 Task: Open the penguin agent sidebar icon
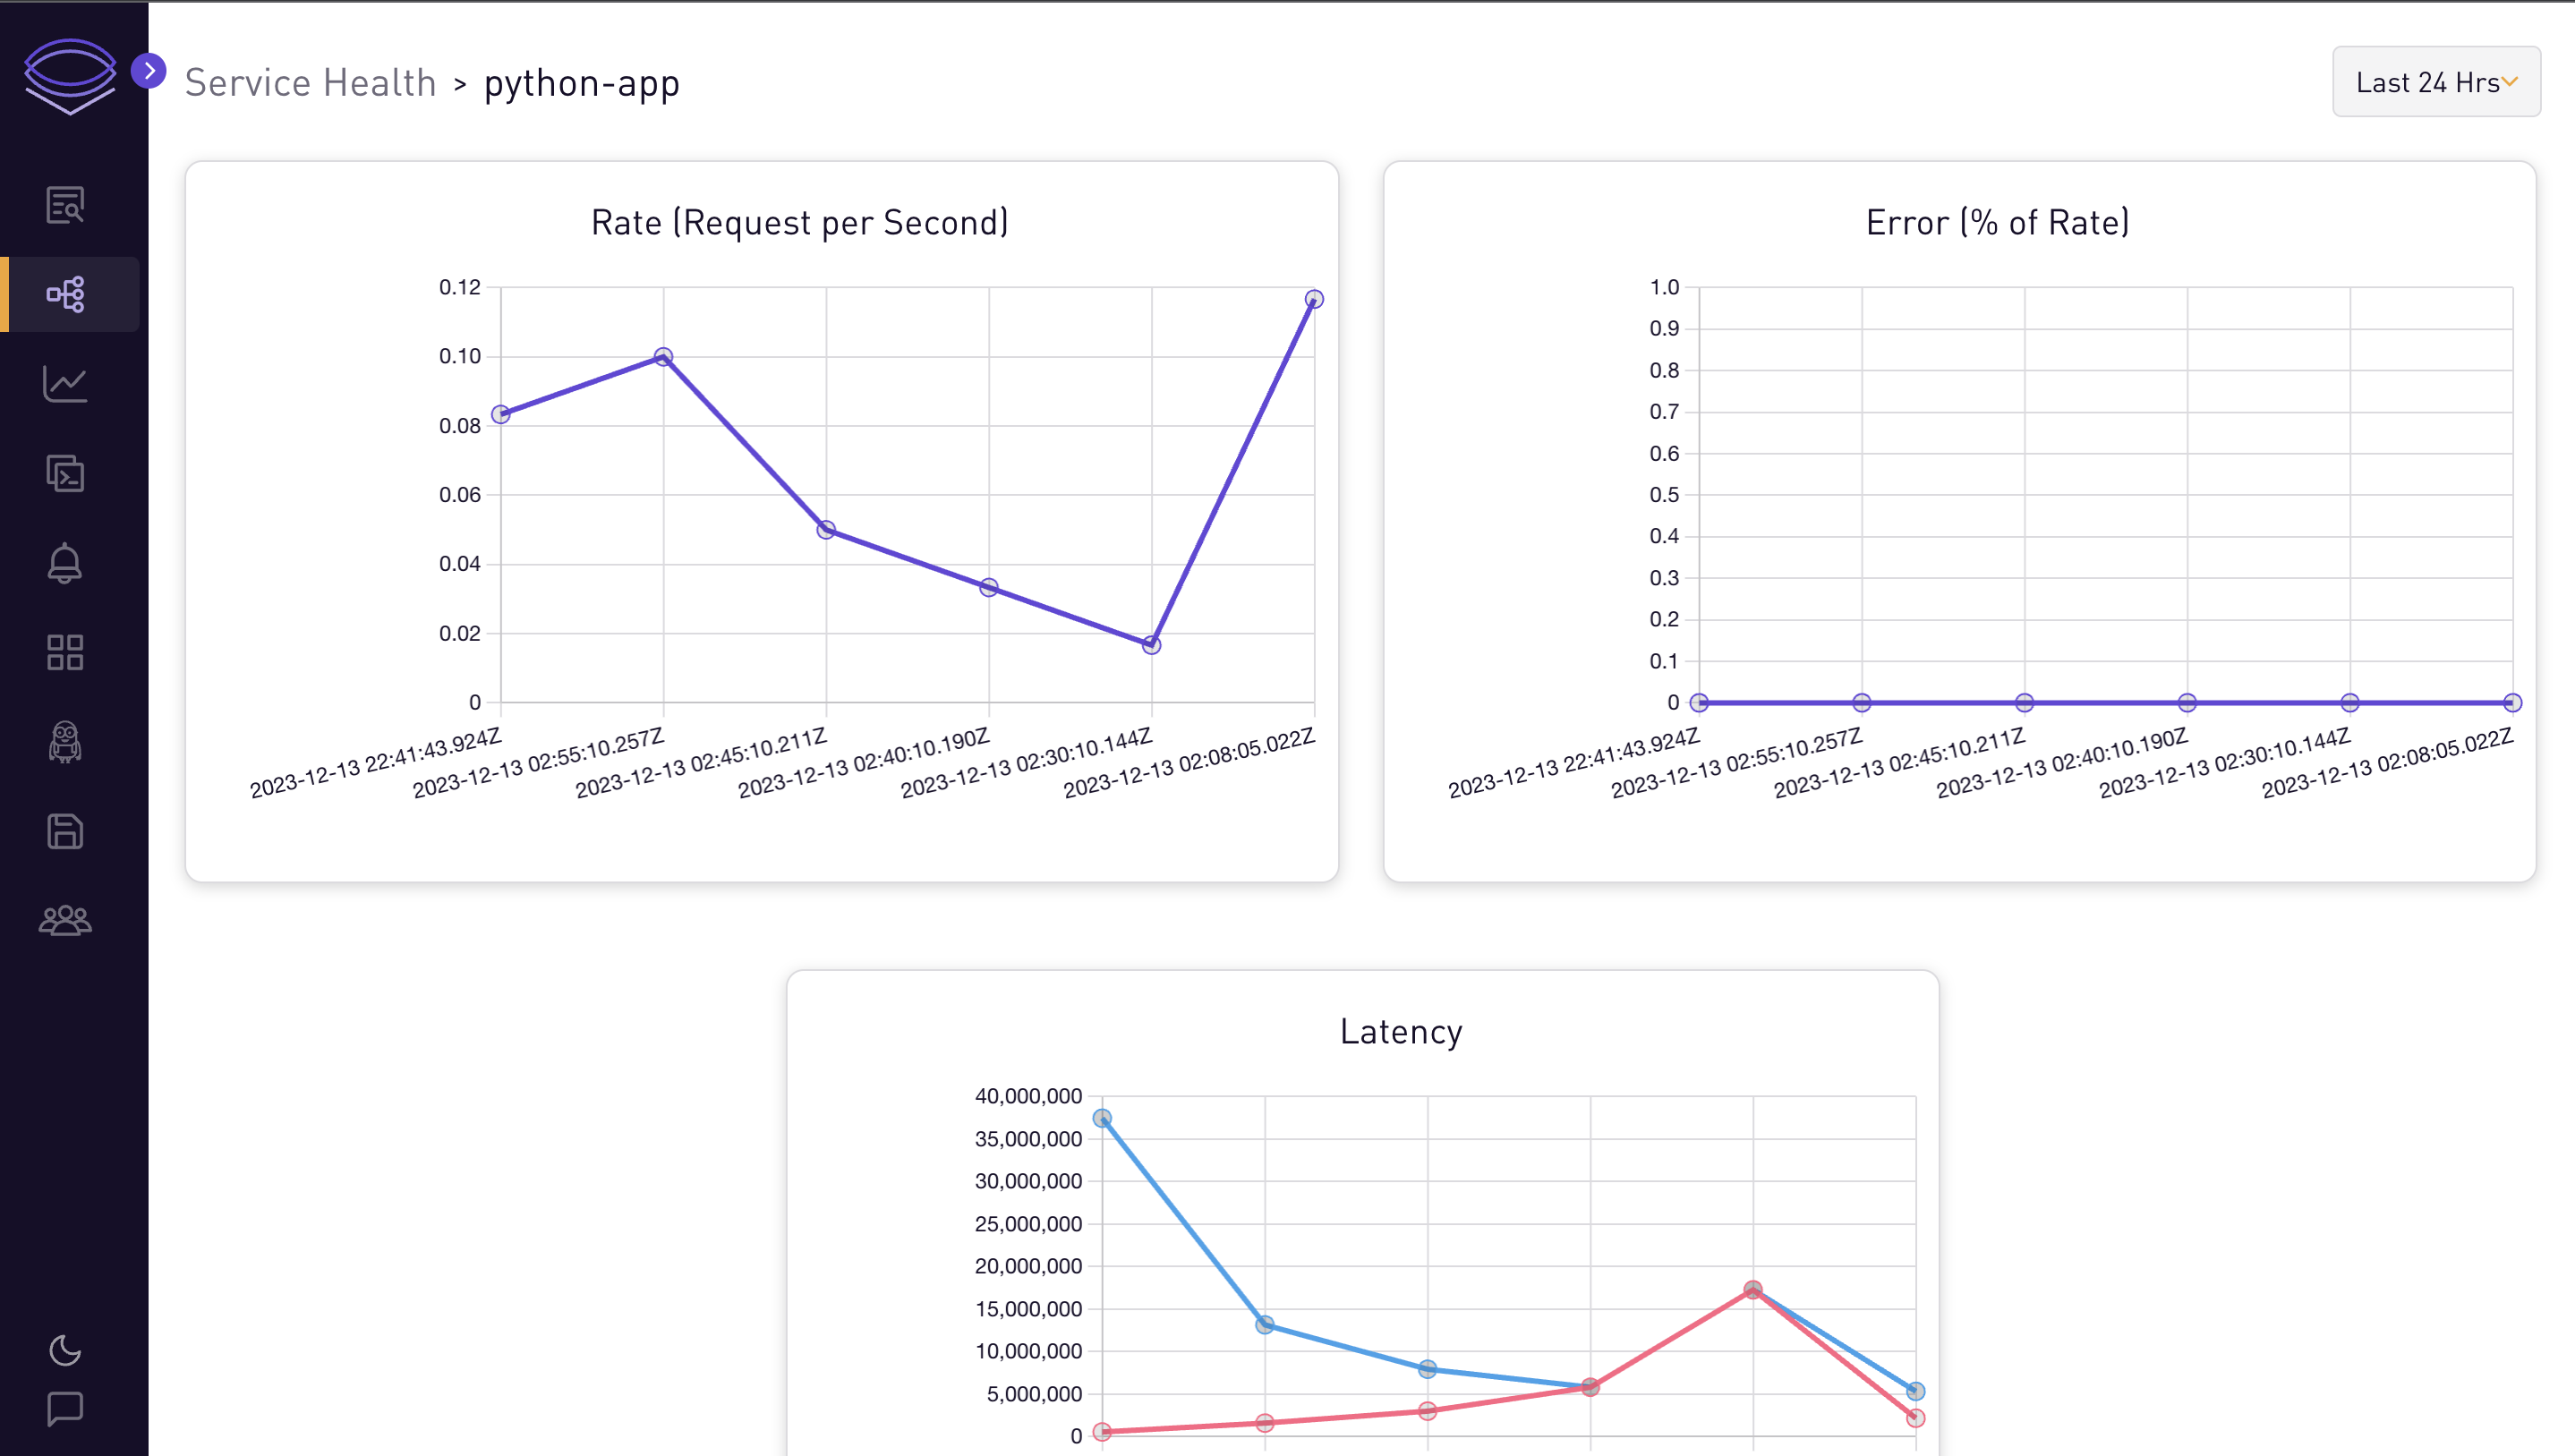click(x=65, y=742)
